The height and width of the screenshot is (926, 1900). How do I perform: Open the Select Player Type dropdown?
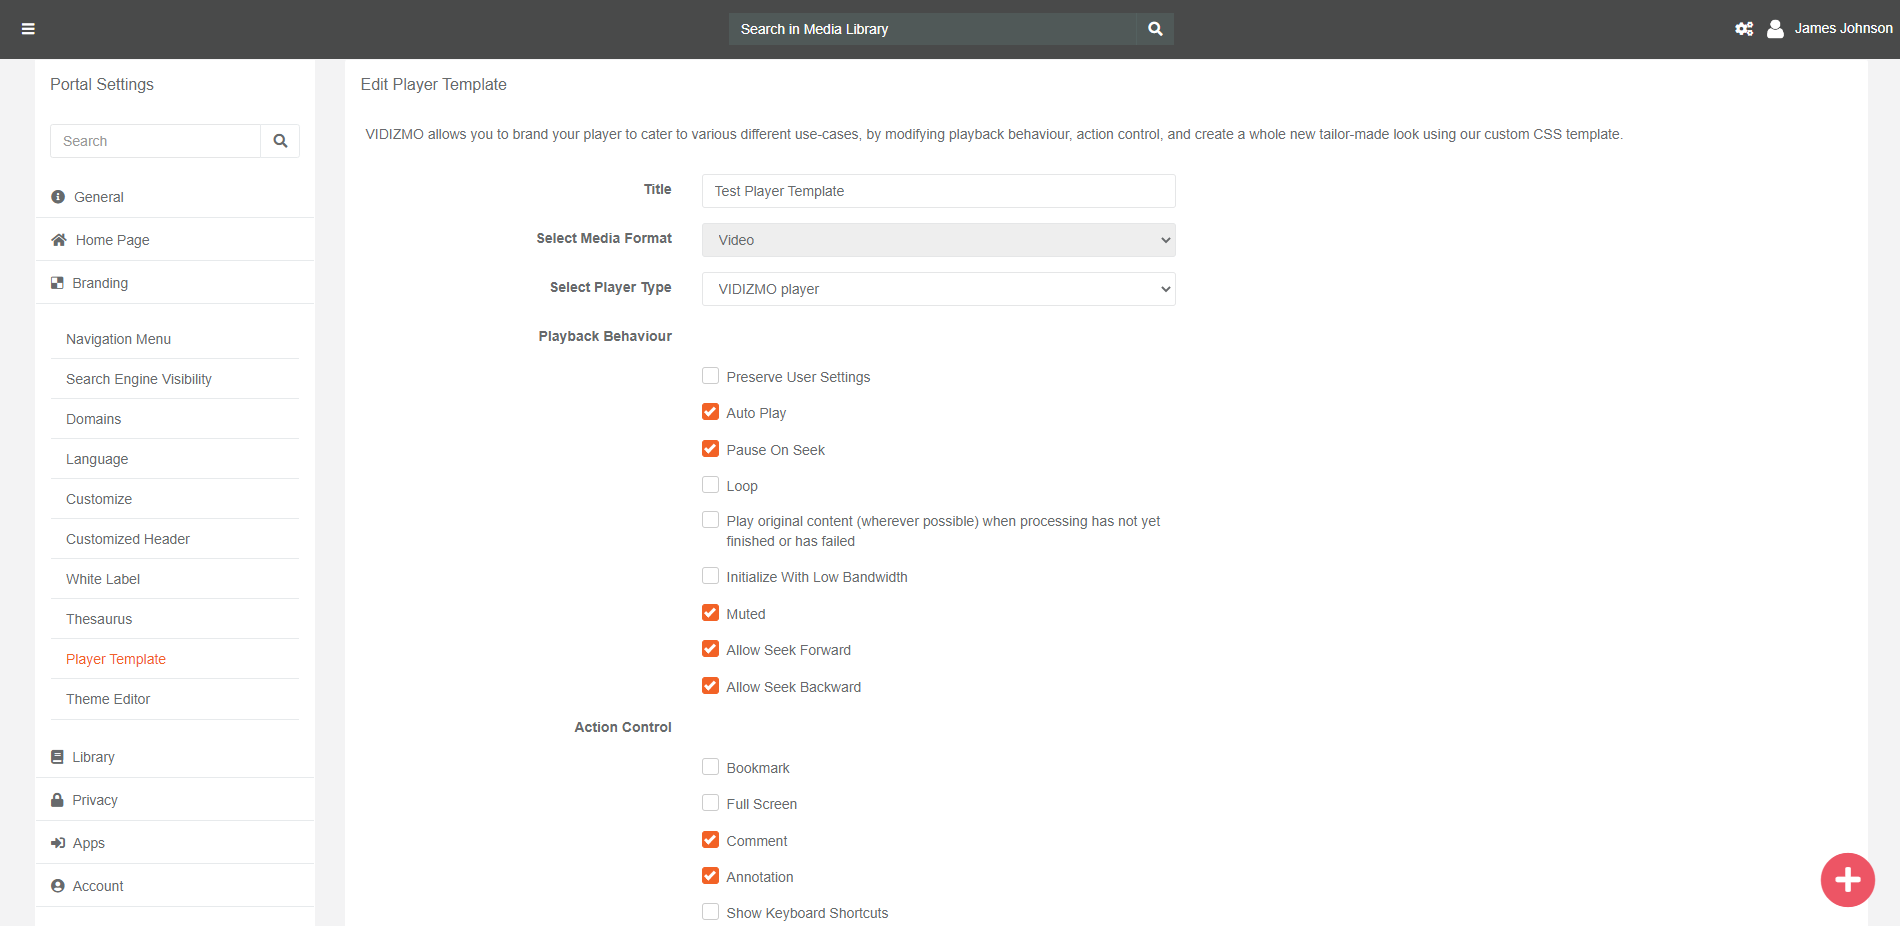click(938, 289)
